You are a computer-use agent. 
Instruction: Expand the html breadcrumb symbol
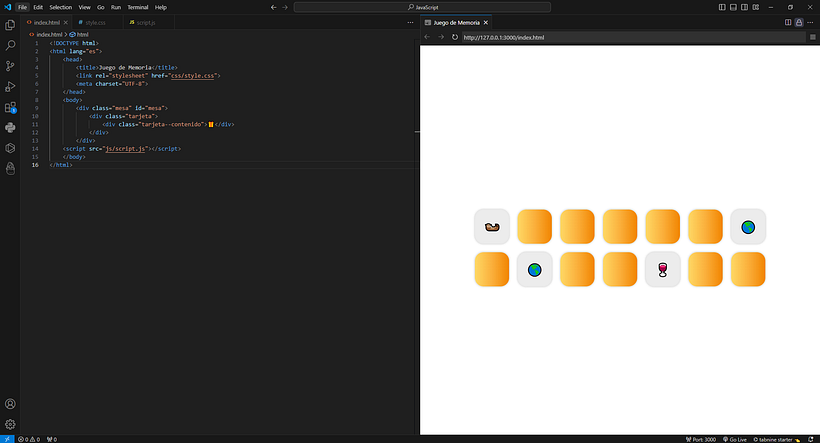click(79, 35)
